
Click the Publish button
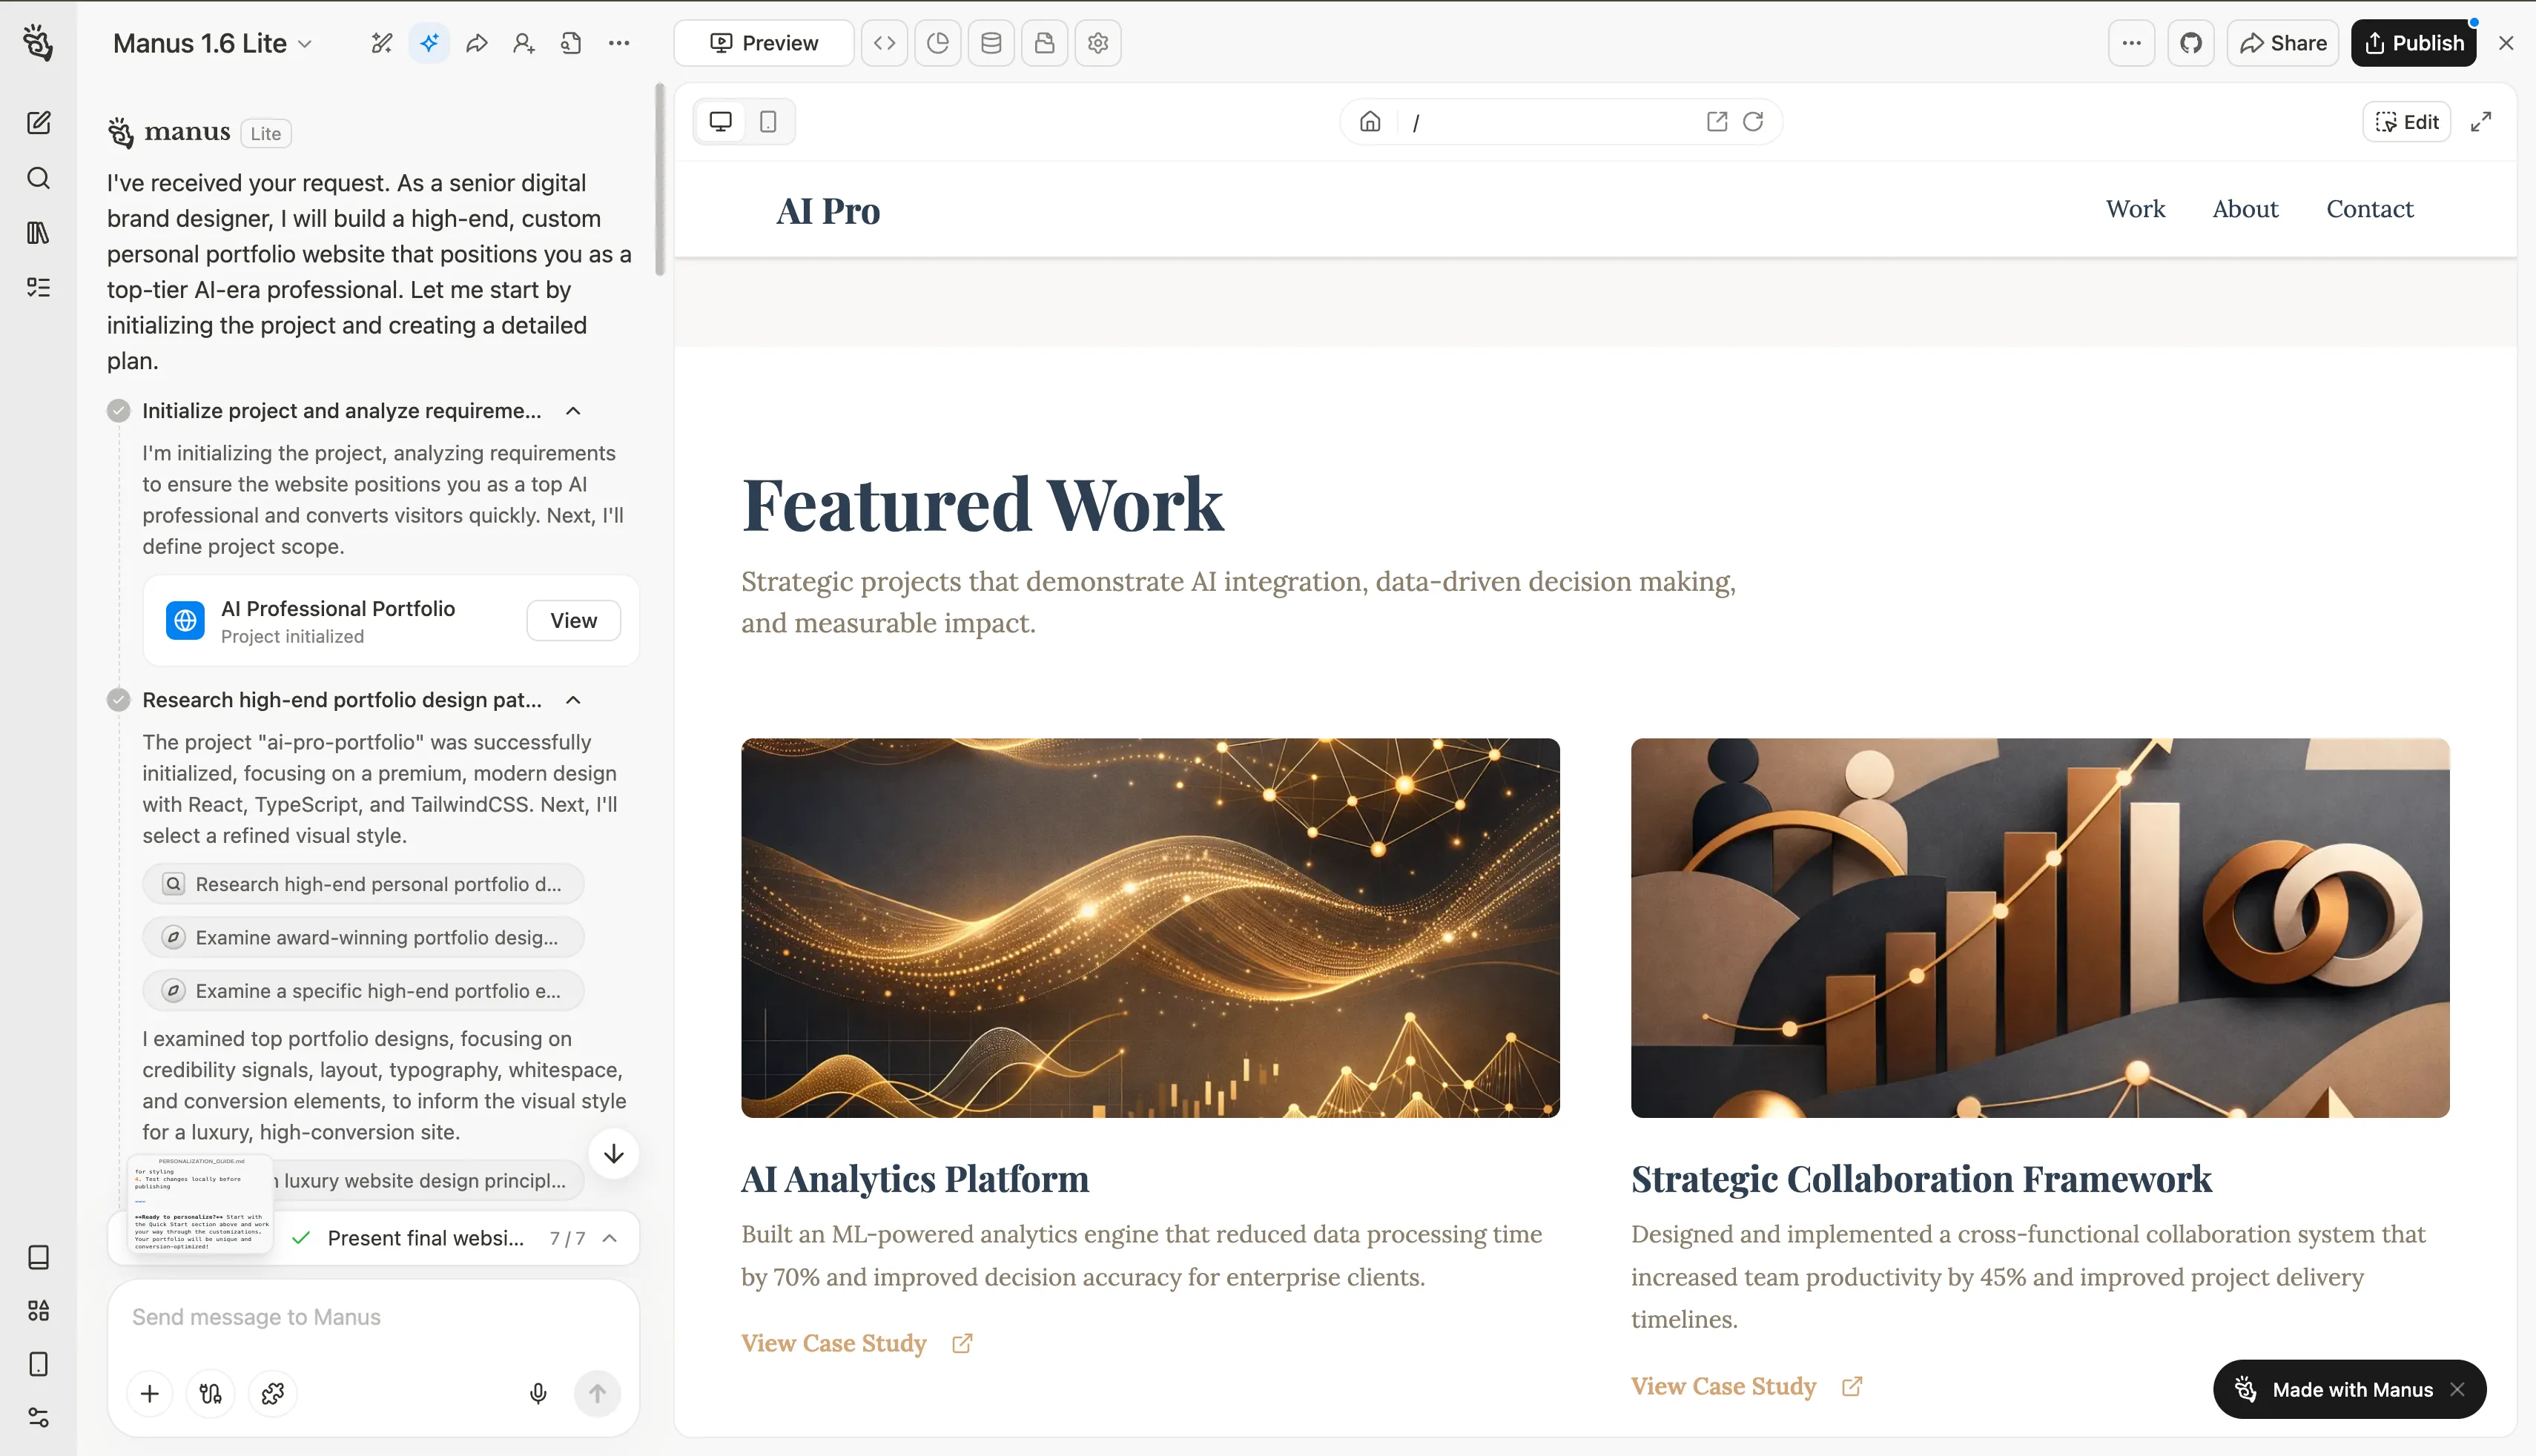pyautogui.click(x=2413, y=43)
